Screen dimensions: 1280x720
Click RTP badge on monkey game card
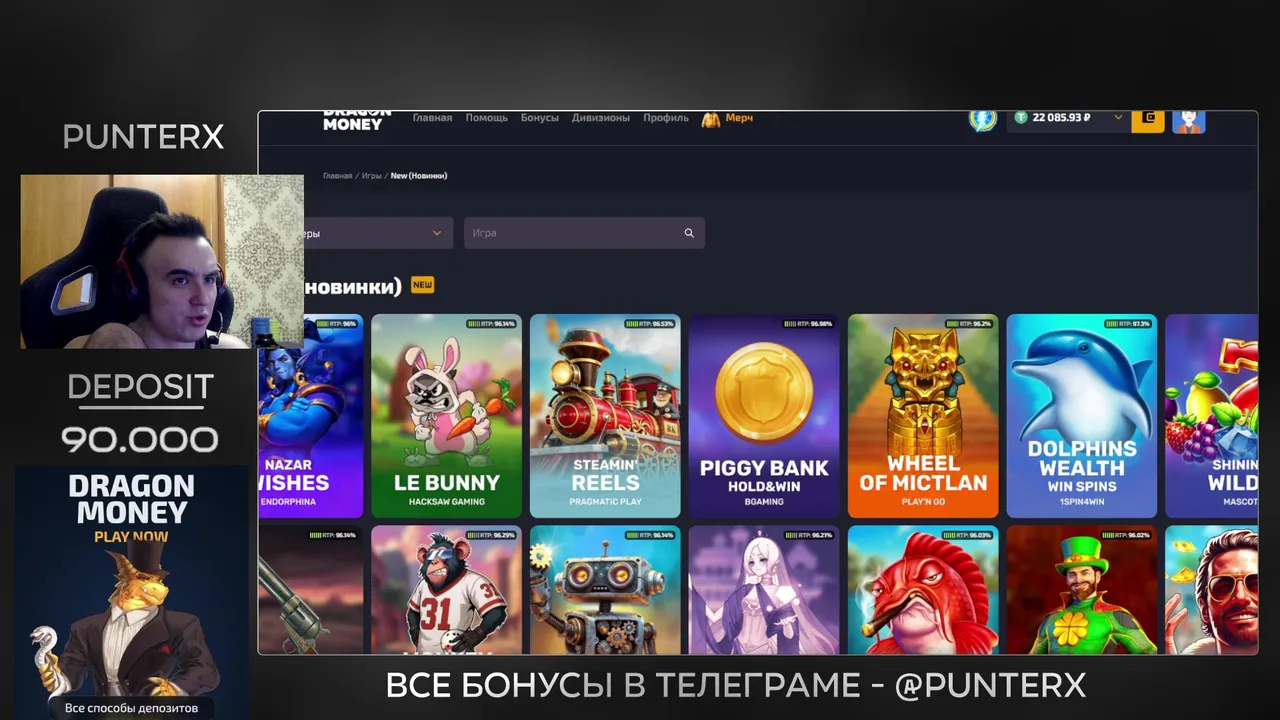click(490, 535)
